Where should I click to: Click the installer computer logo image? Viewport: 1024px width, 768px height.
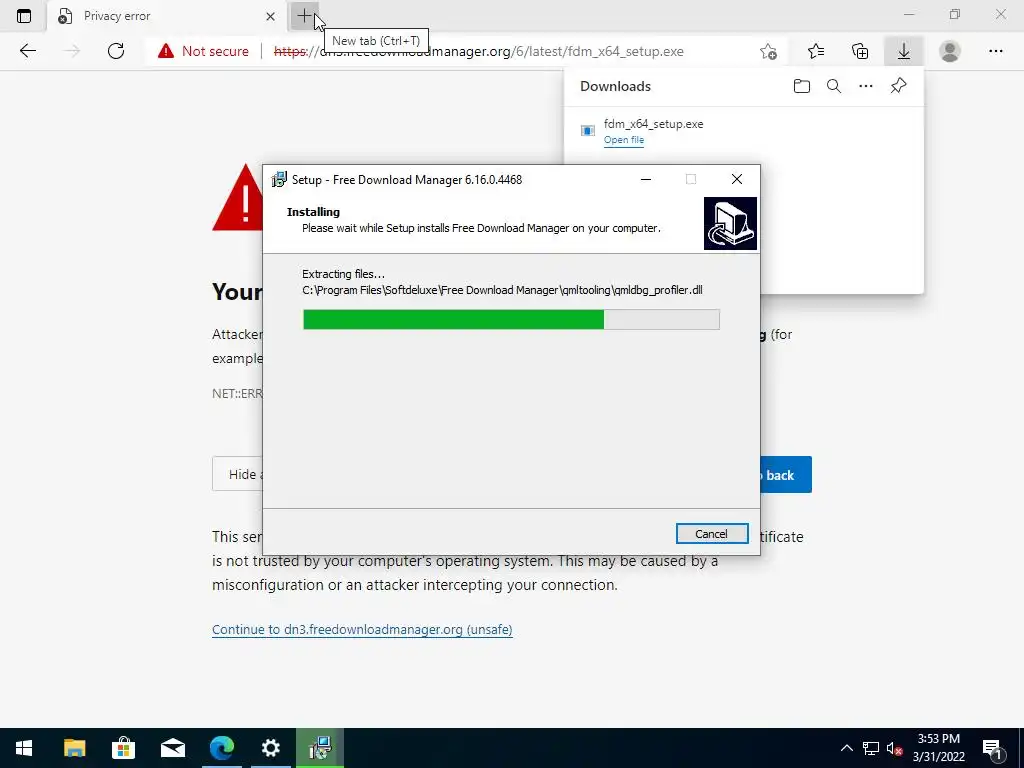point(730,223)
